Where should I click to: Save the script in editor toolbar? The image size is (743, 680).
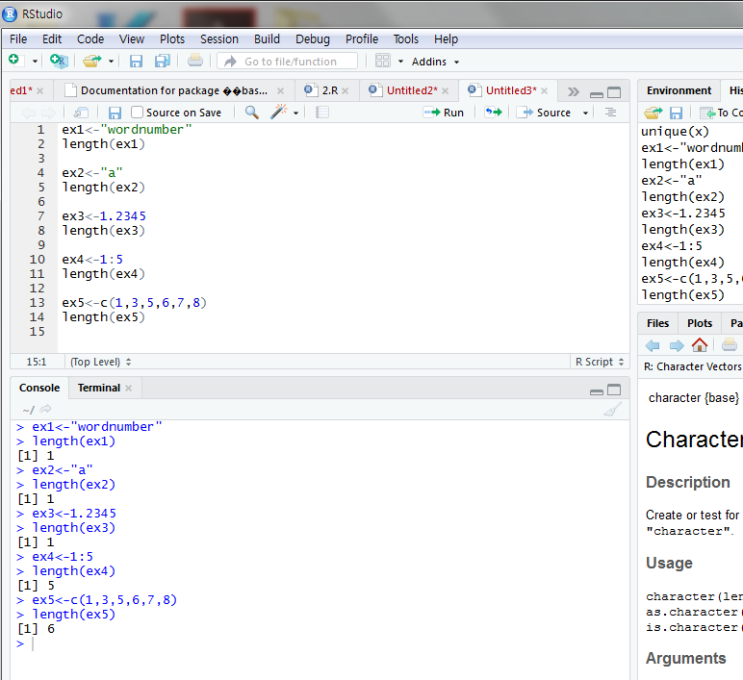[x=114, y=113]
